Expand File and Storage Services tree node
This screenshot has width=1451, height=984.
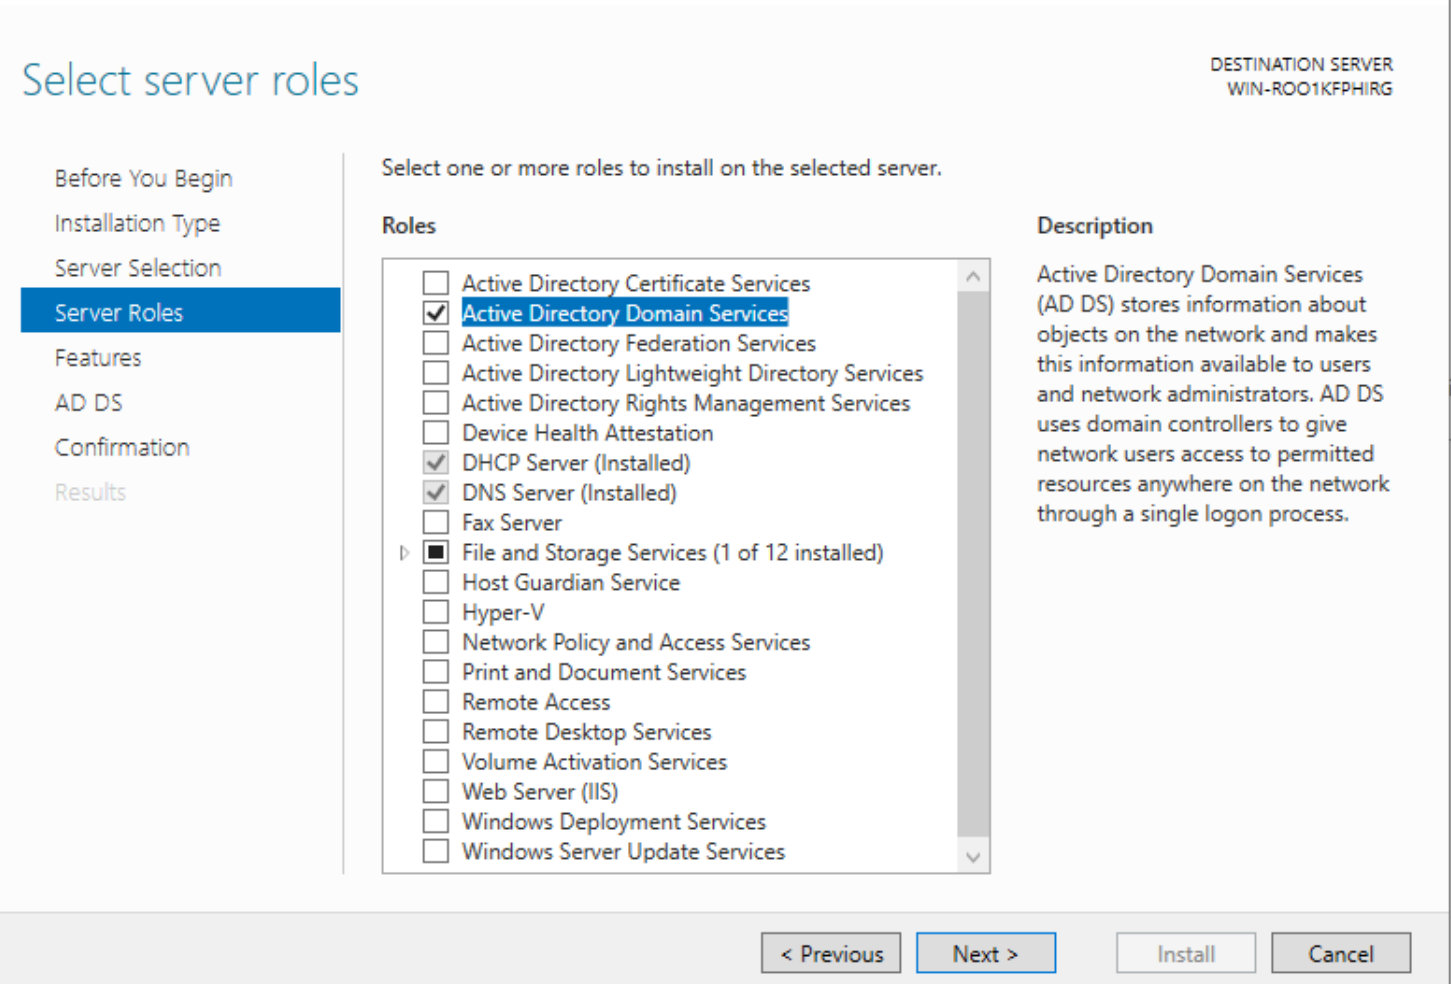tap(404, 553)
